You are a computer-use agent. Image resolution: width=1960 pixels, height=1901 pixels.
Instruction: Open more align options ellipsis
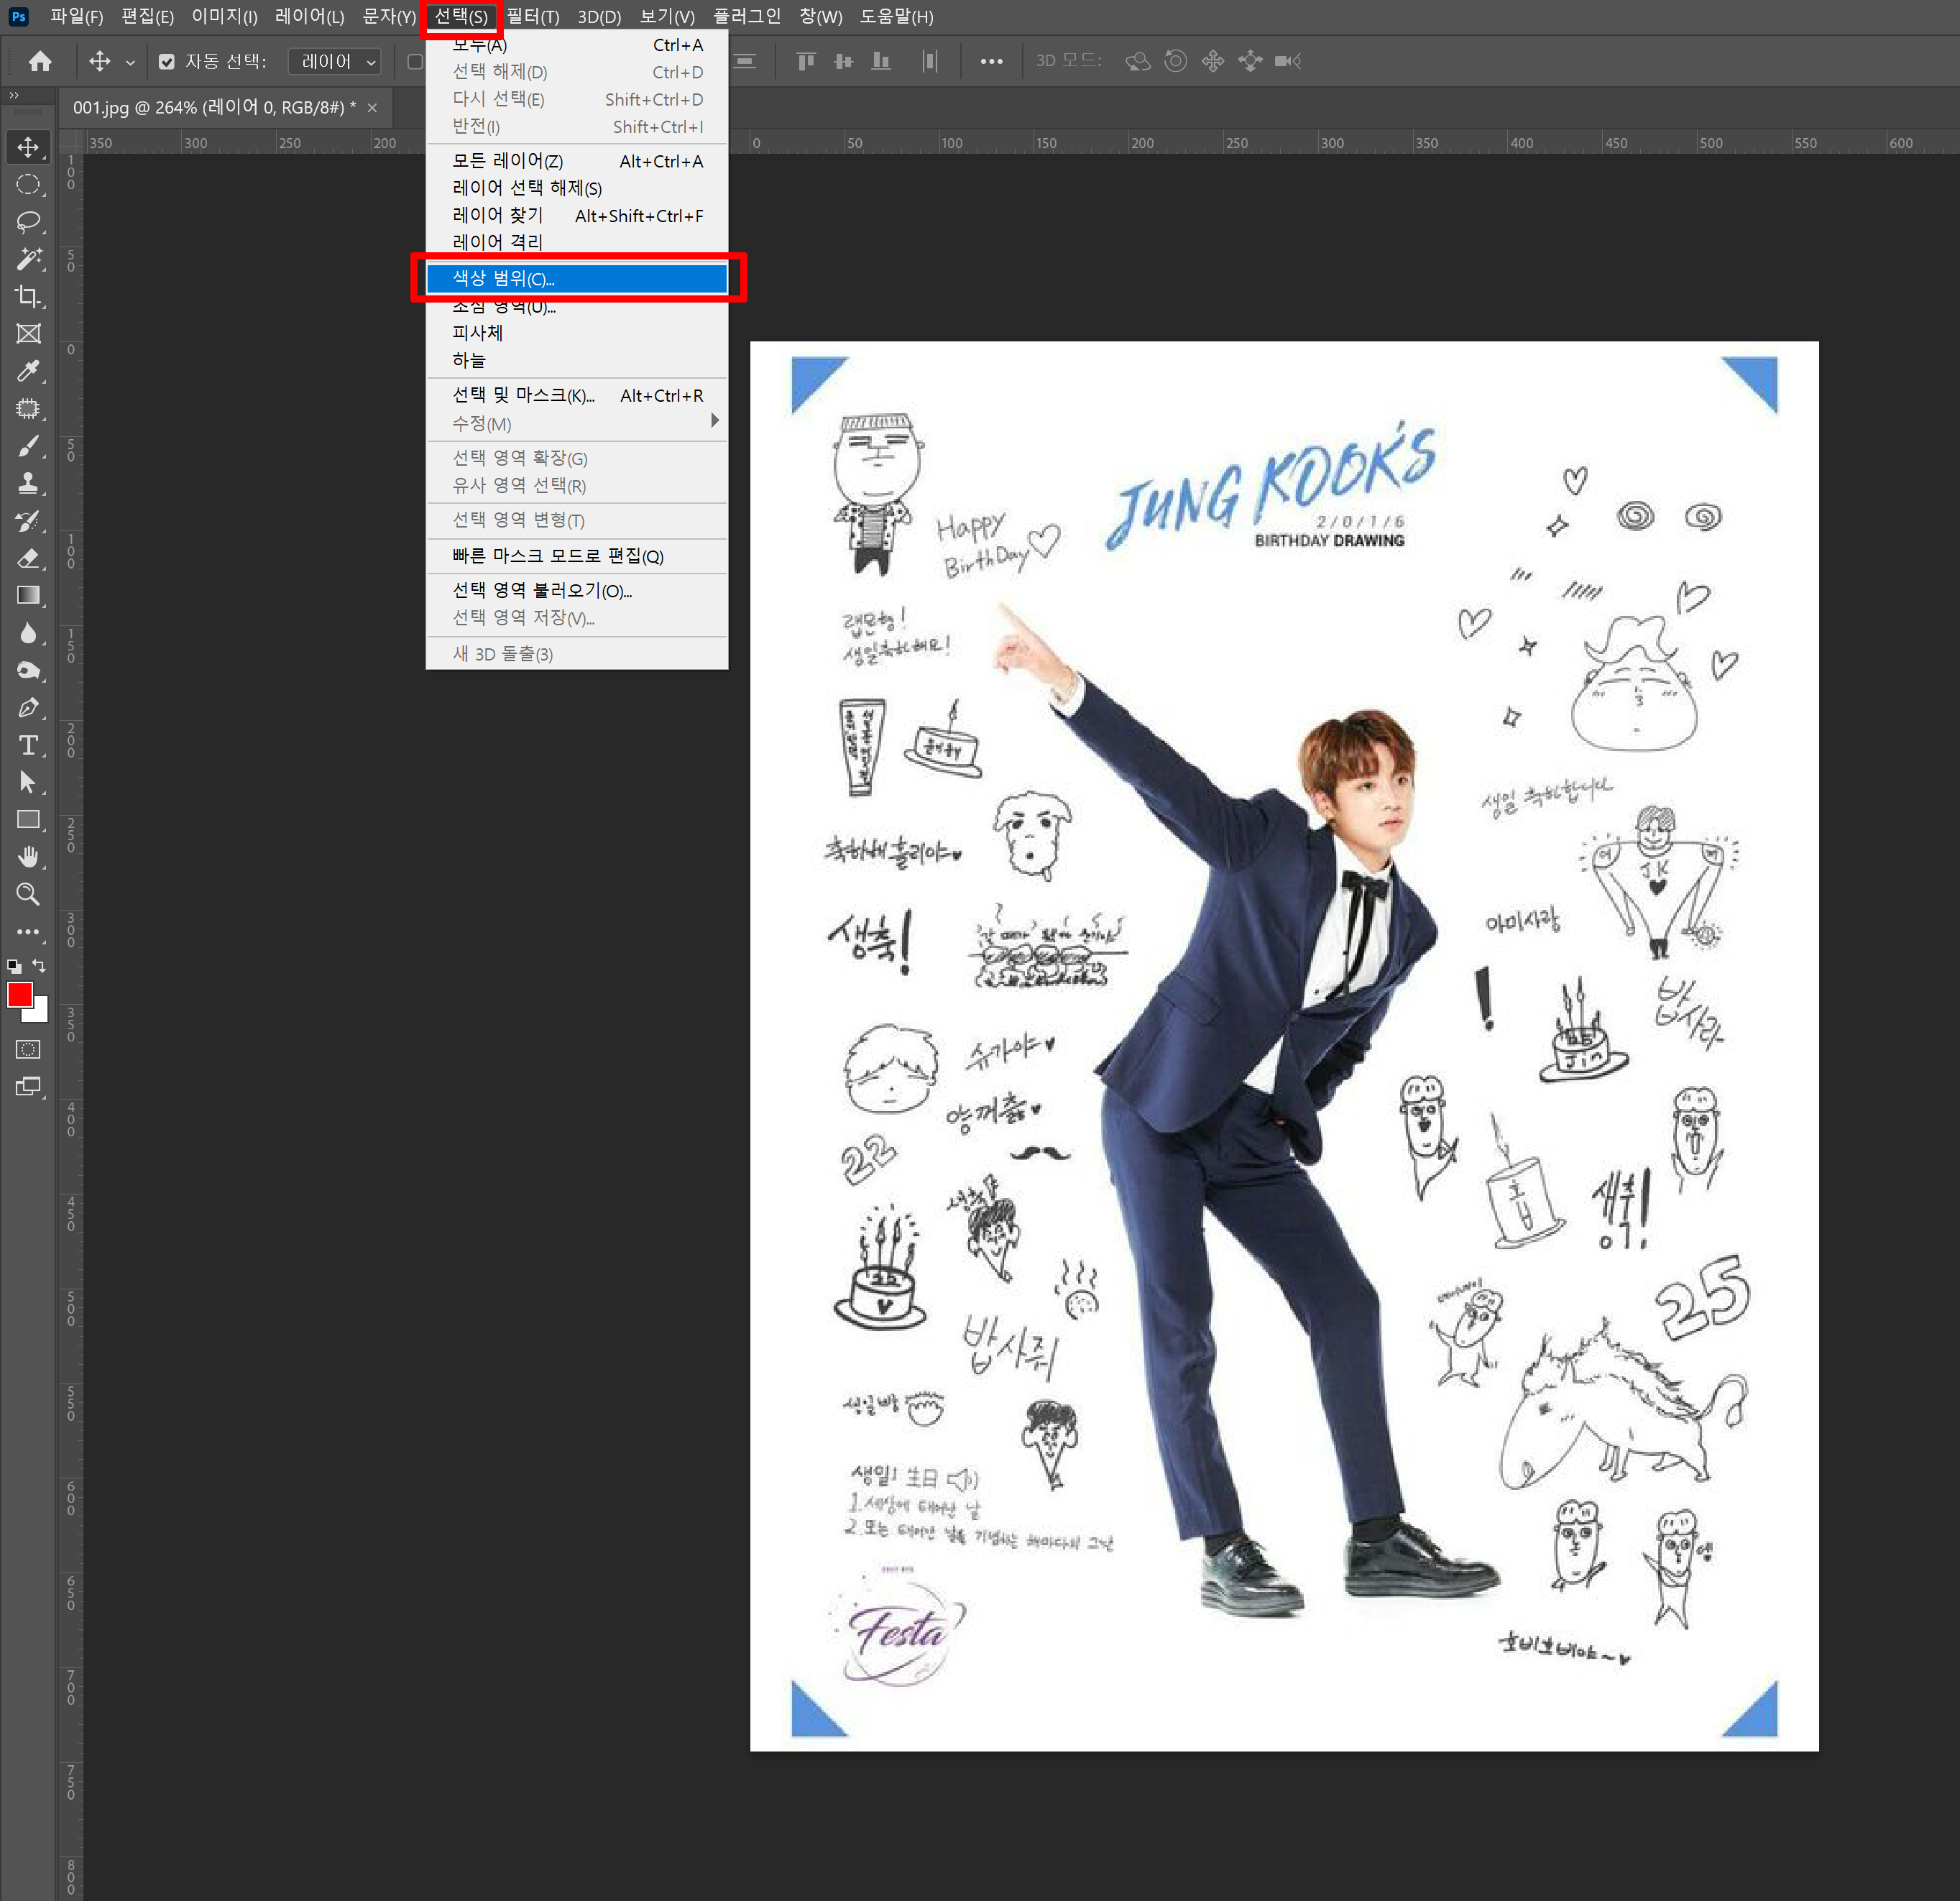[x=991, y=61]
